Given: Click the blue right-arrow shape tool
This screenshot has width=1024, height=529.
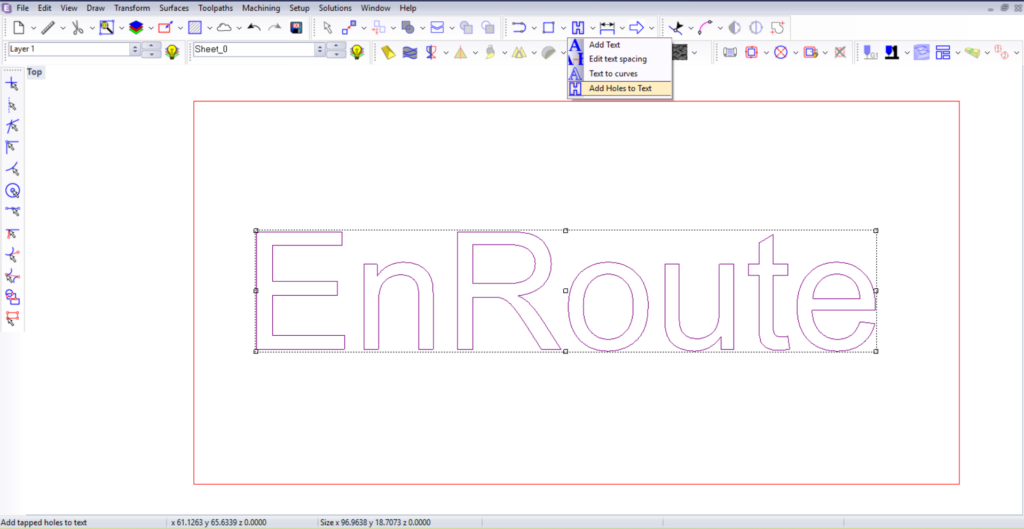Looking at the screenshot, I should (x=637, y=28).
